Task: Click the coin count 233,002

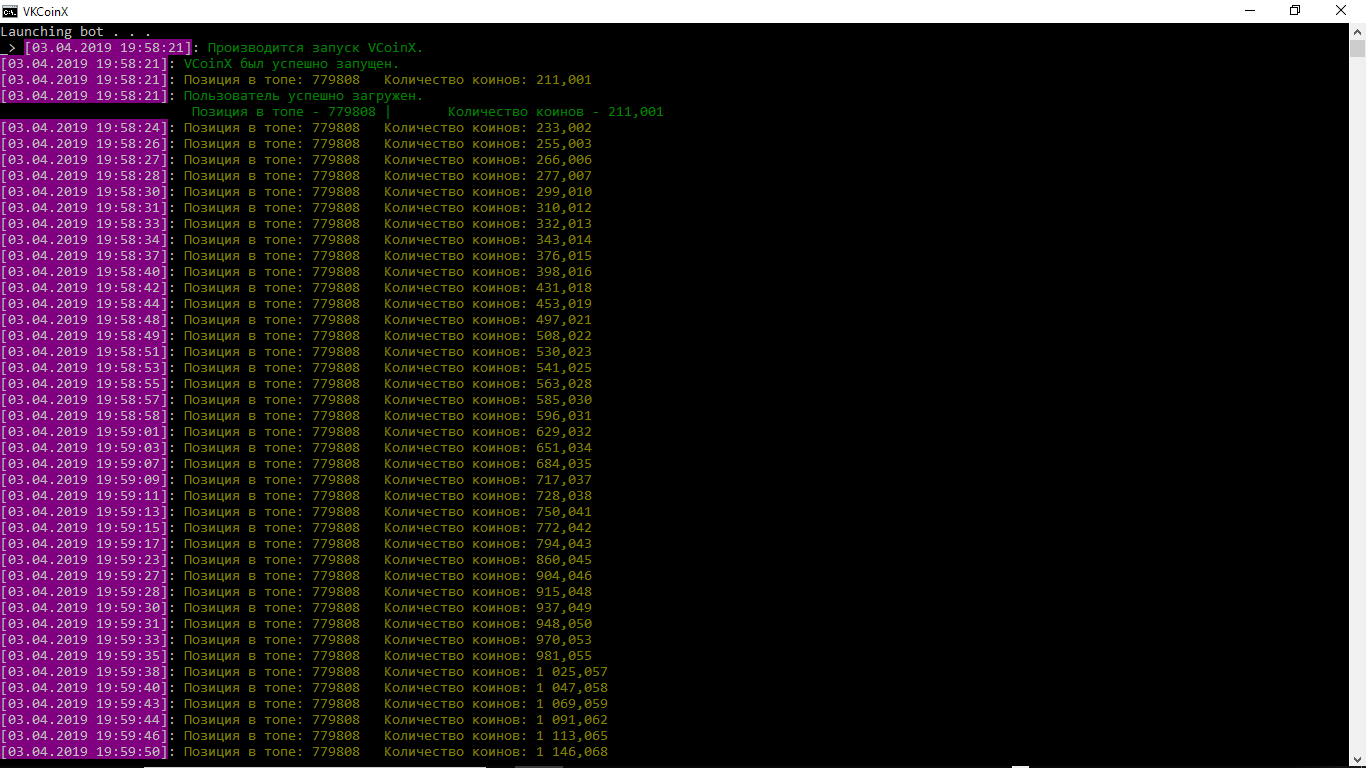Action: coord(564,128)
